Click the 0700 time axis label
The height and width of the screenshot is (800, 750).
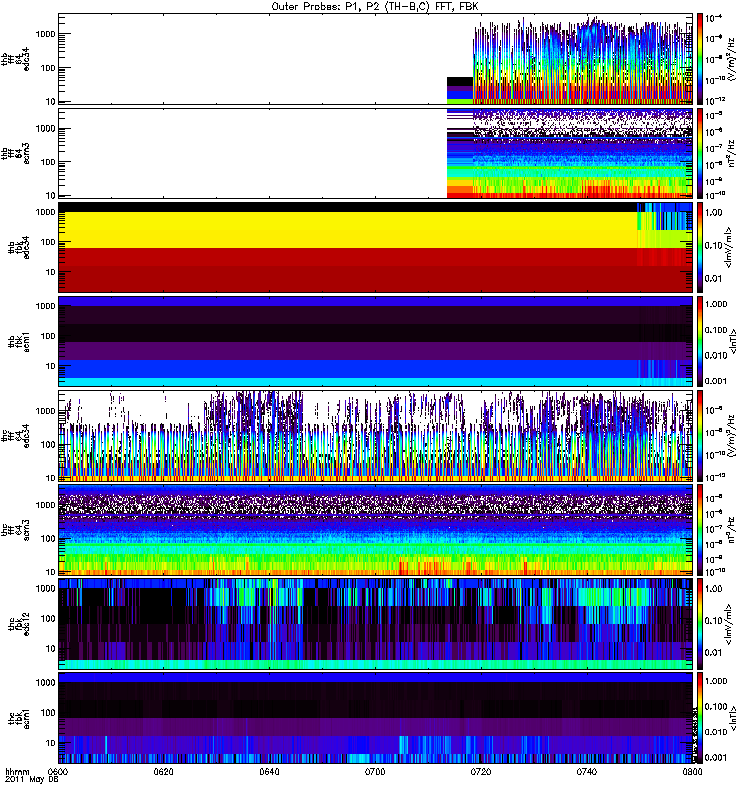[x=375, y=773]
